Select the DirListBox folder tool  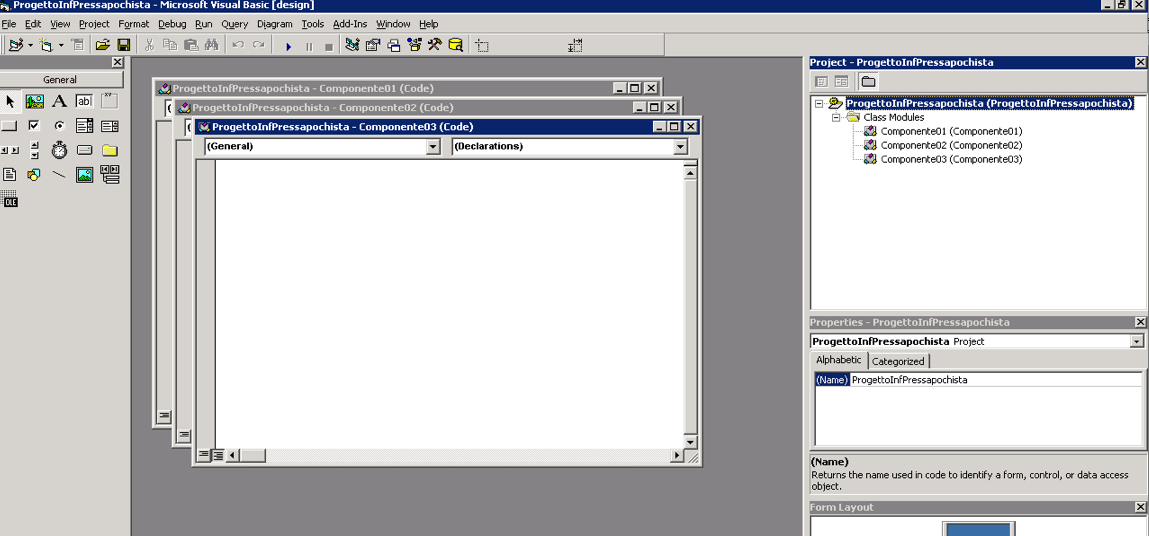[109, 150]
